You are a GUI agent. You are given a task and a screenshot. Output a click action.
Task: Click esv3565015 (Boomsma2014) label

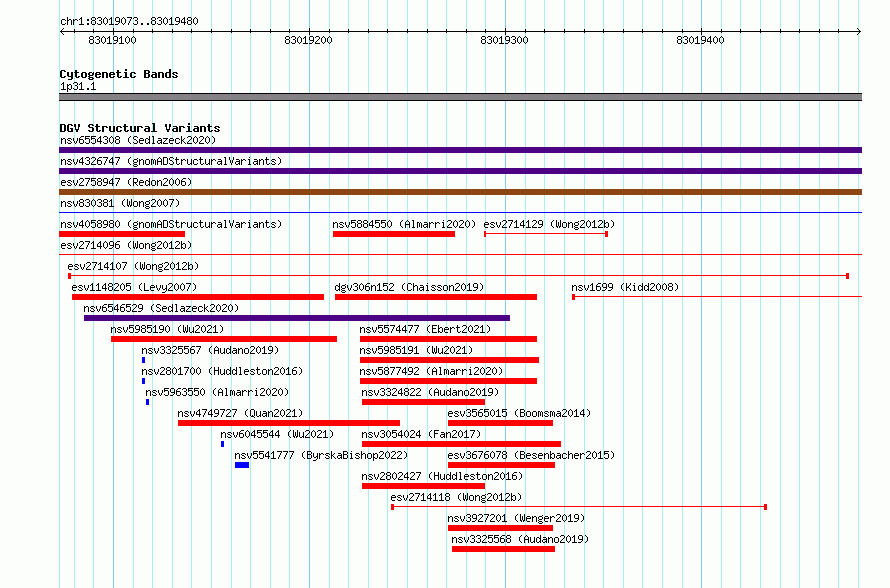[x=519, y=413]
